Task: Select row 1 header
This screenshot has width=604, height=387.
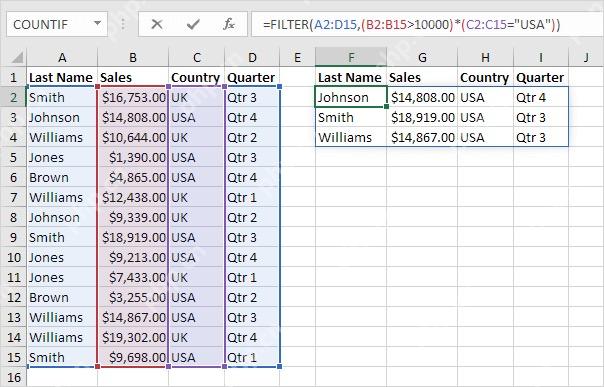Action: click(x=13, y=77)
